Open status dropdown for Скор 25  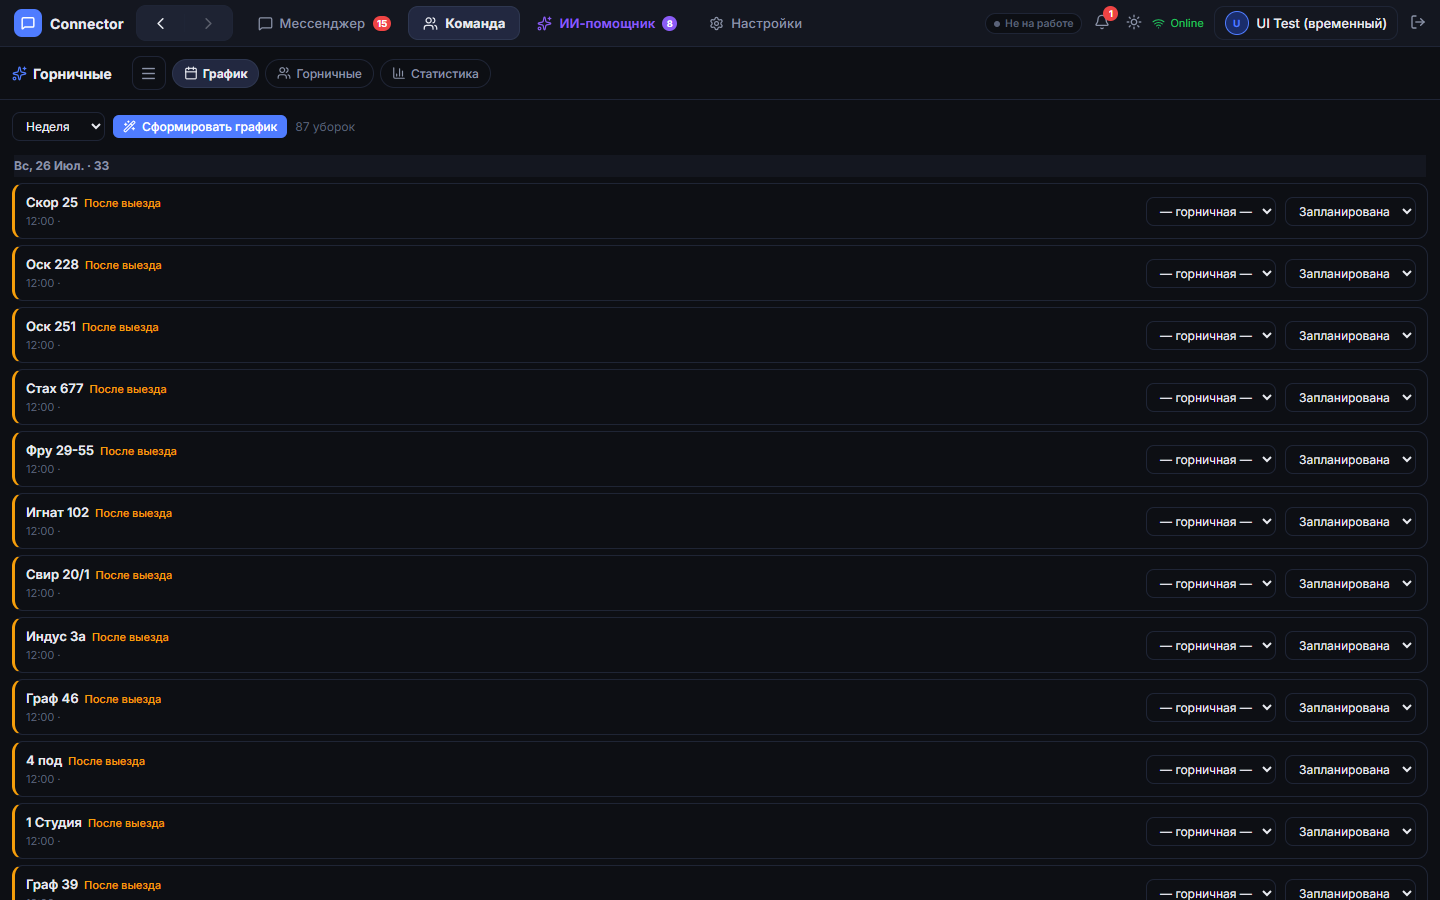click(1350, 211)
